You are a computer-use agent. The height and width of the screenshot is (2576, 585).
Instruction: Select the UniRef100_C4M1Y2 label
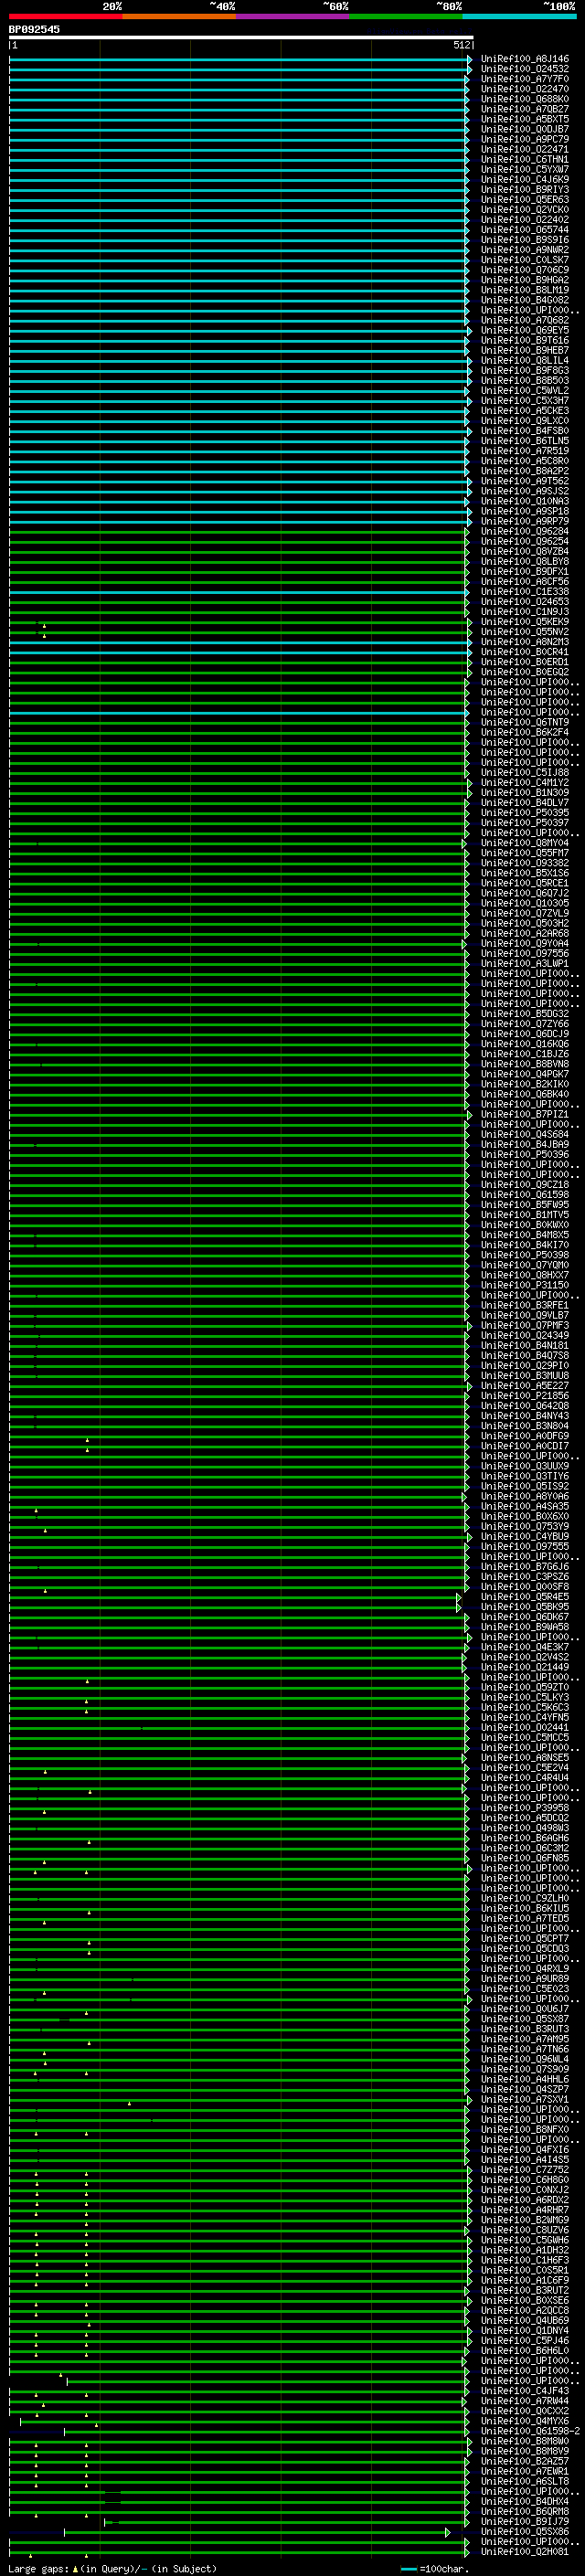point(525,782)
